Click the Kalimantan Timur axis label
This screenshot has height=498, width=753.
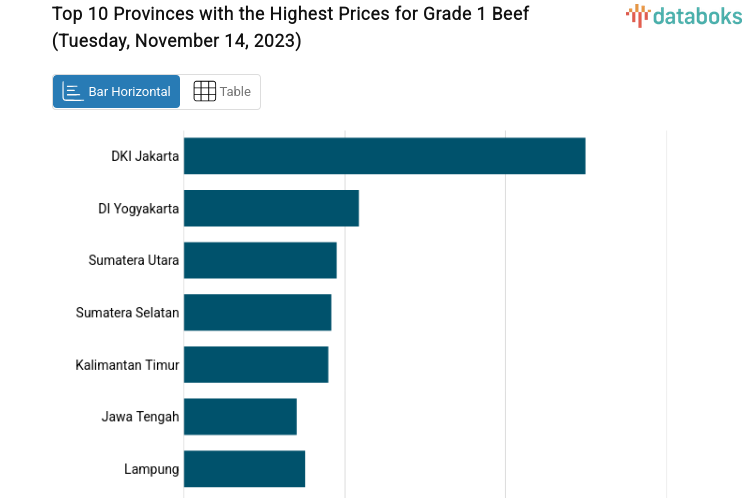pos(127,364)
